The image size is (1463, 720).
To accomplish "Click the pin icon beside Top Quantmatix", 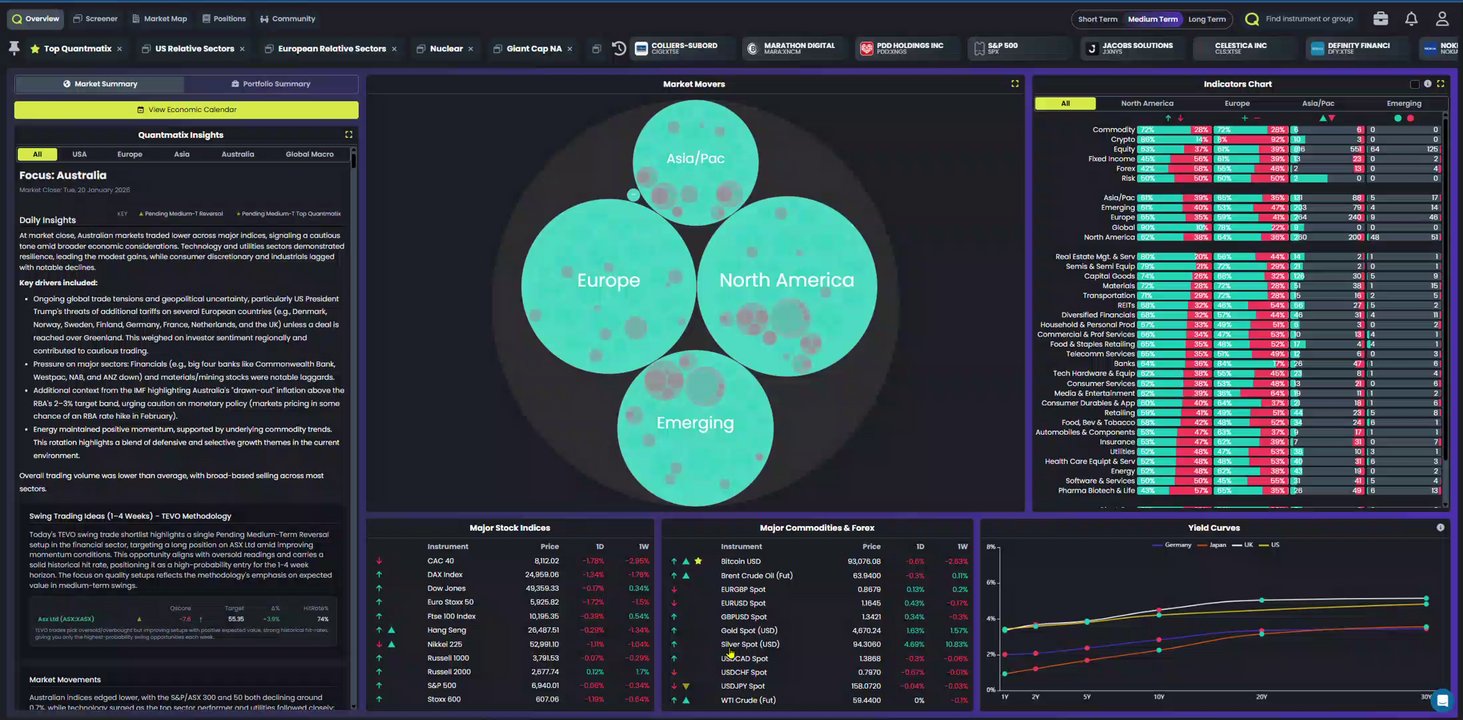I will 14,48.
